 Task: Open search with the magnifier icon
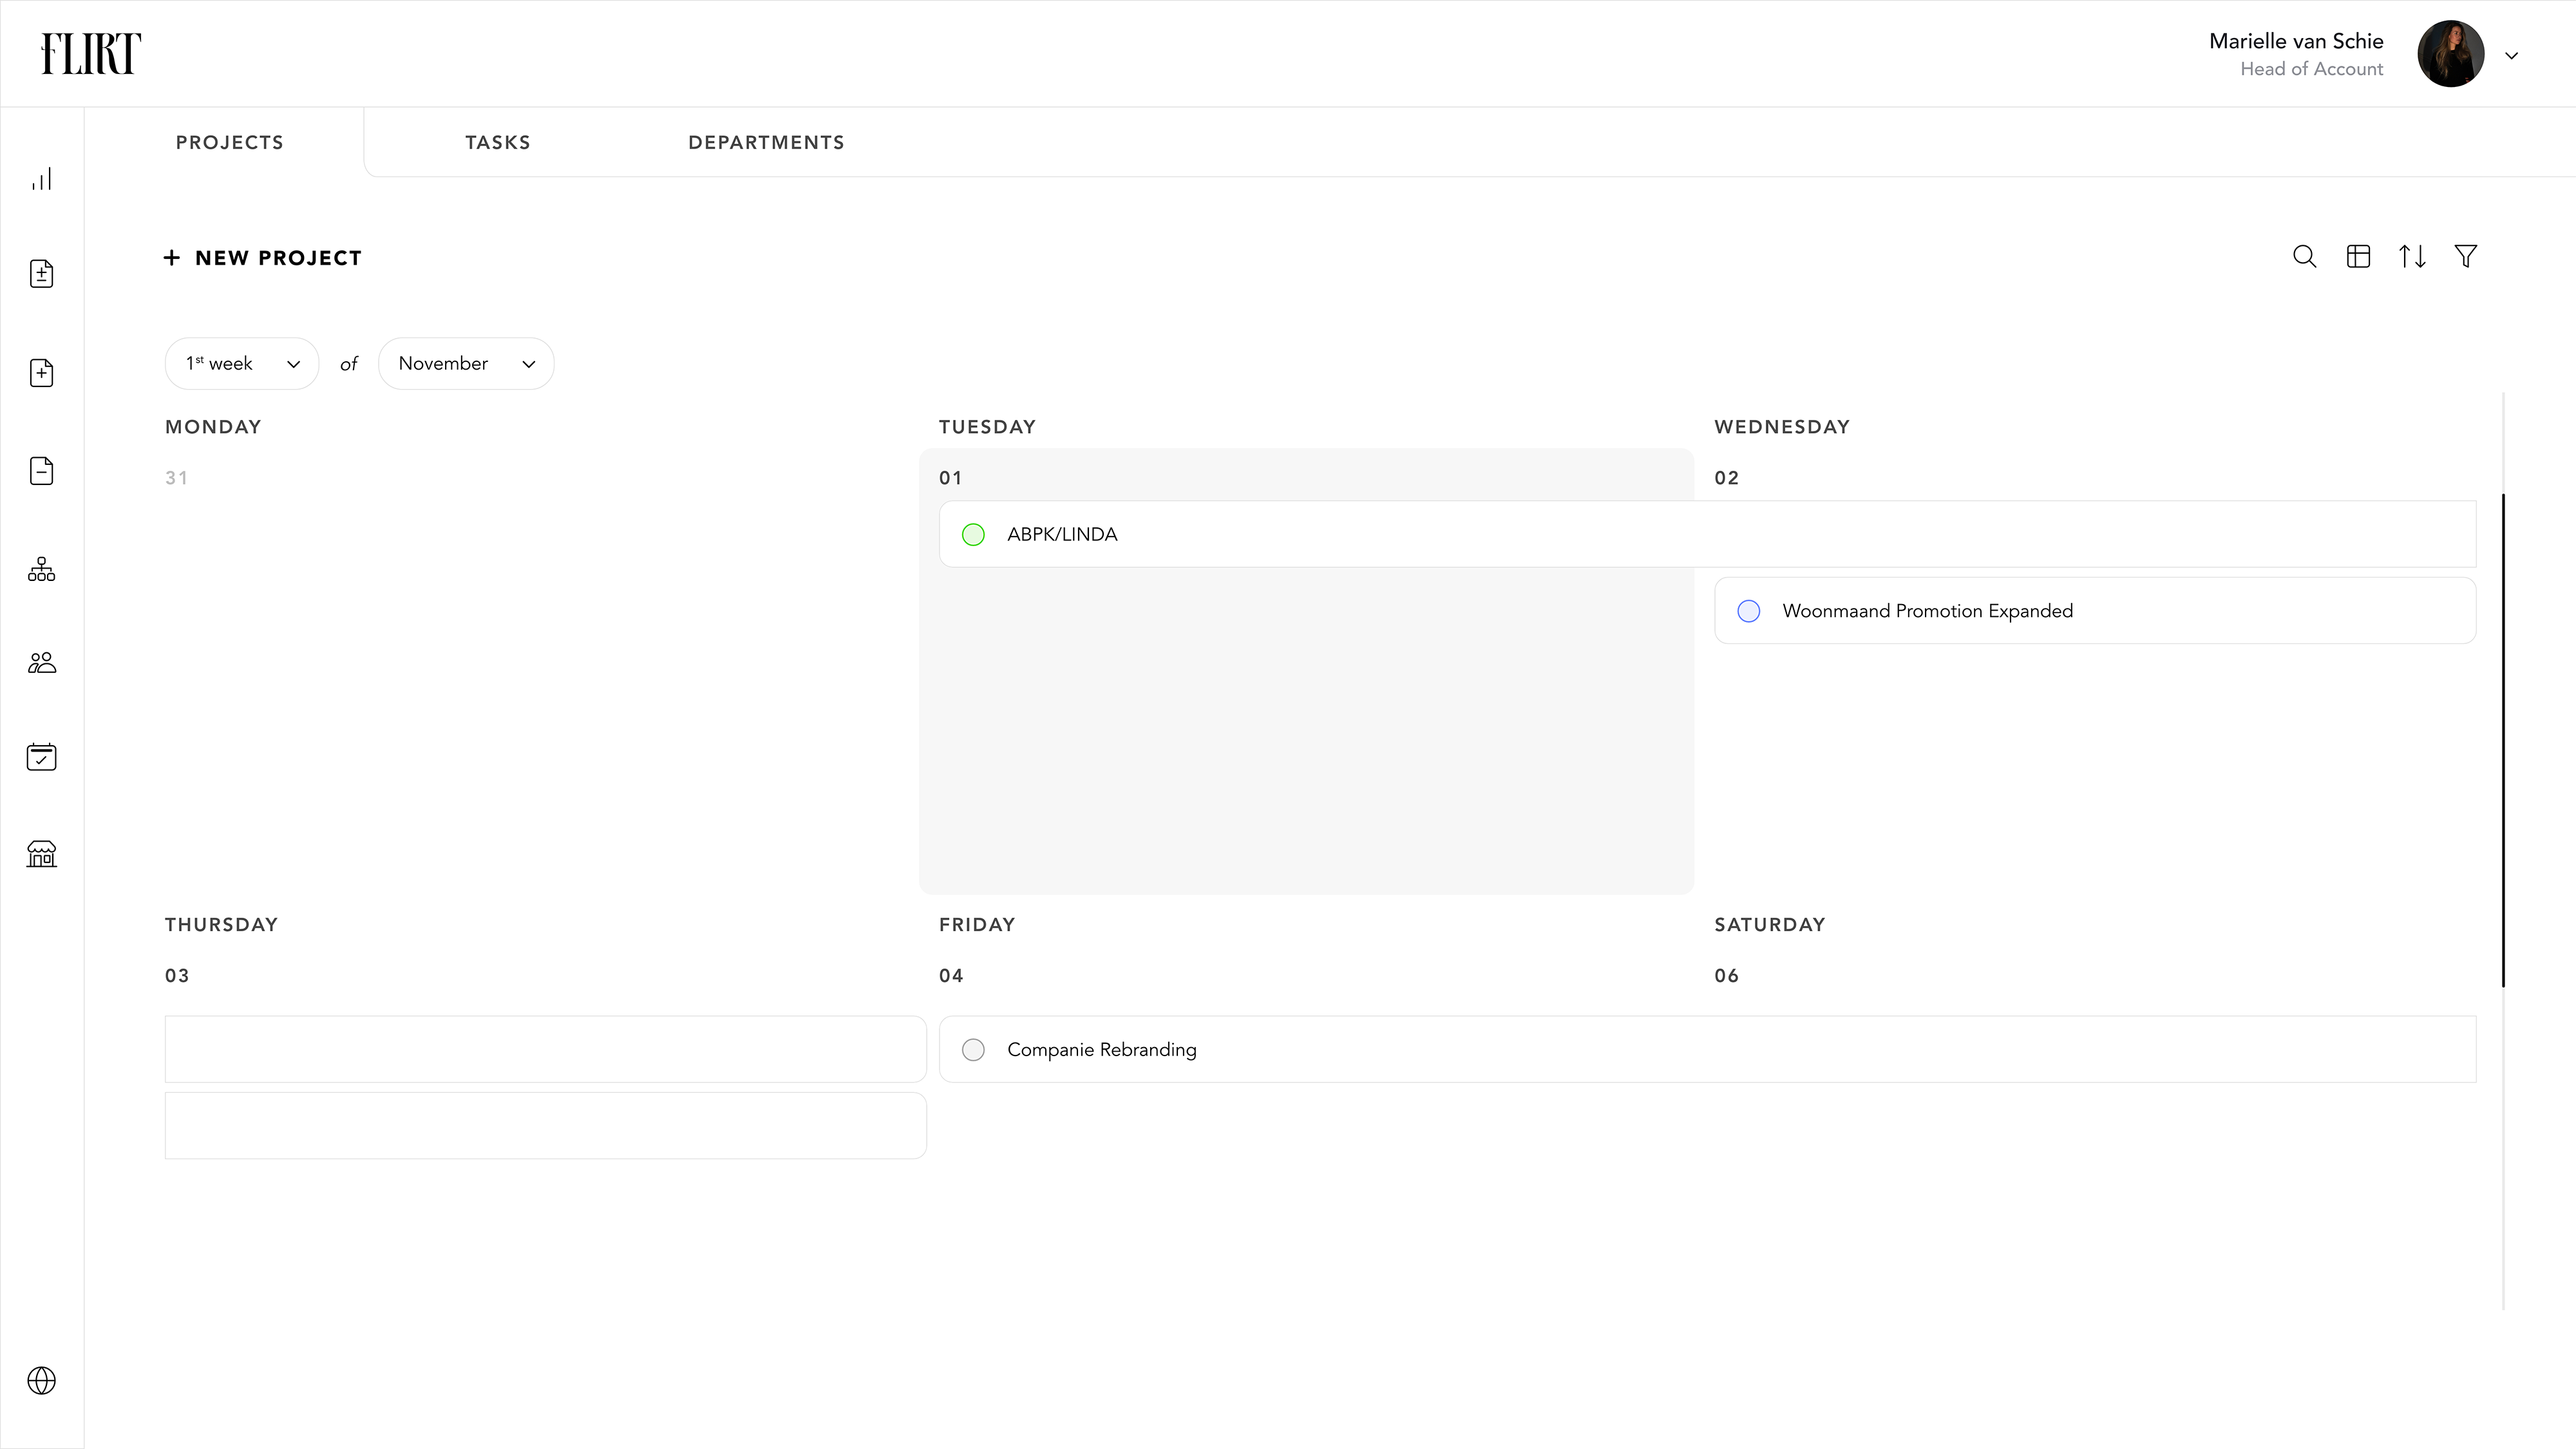(x=2304, y=257)
